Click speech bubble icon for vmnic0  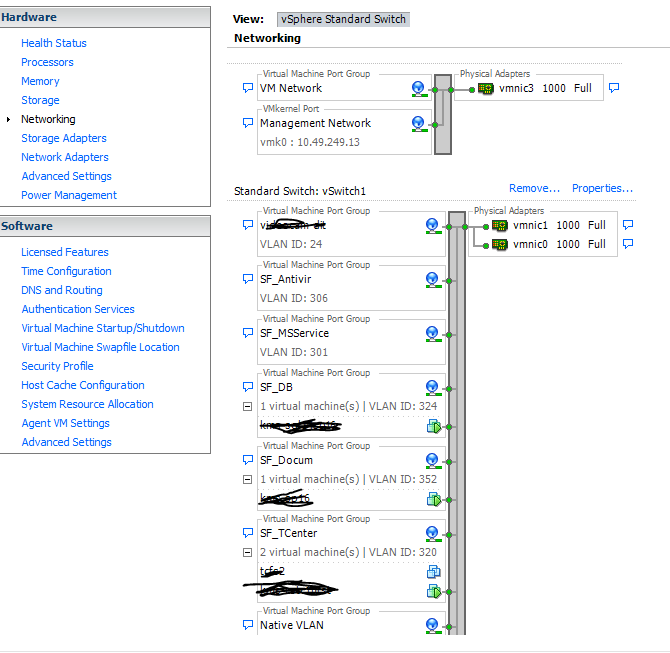(x=628, y=244)
